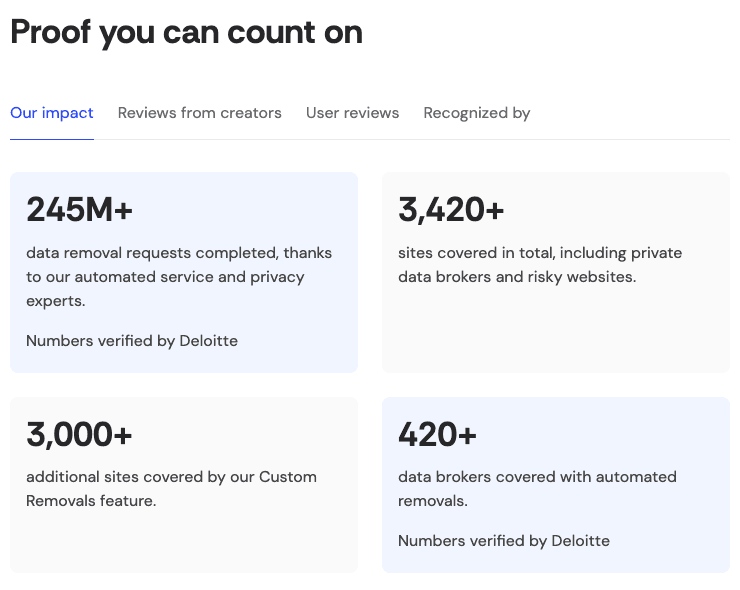Screen dimensions: 740x590
Task: Show the Recognized by tab
Action: tap(477, 113)
